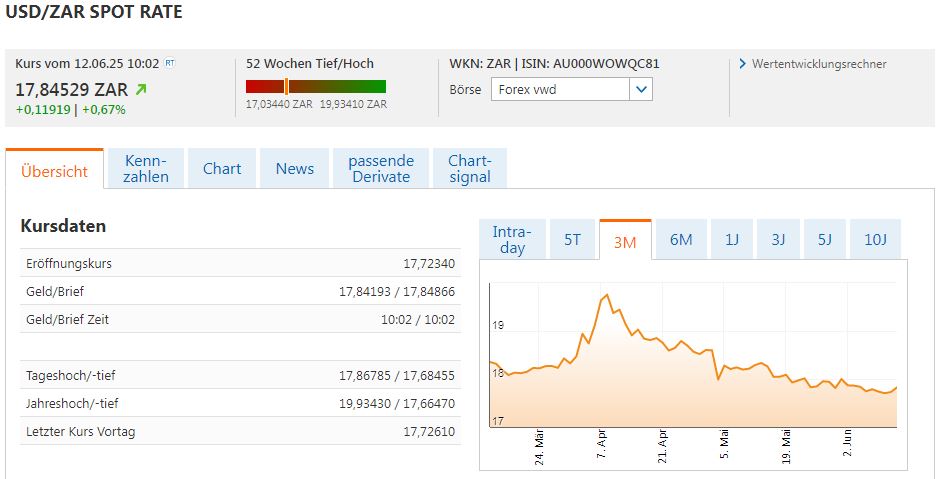Viewport: 942px width, 479px height.
Task: Click the 5. Mai axis label
Action: click(x=724, y=444)
